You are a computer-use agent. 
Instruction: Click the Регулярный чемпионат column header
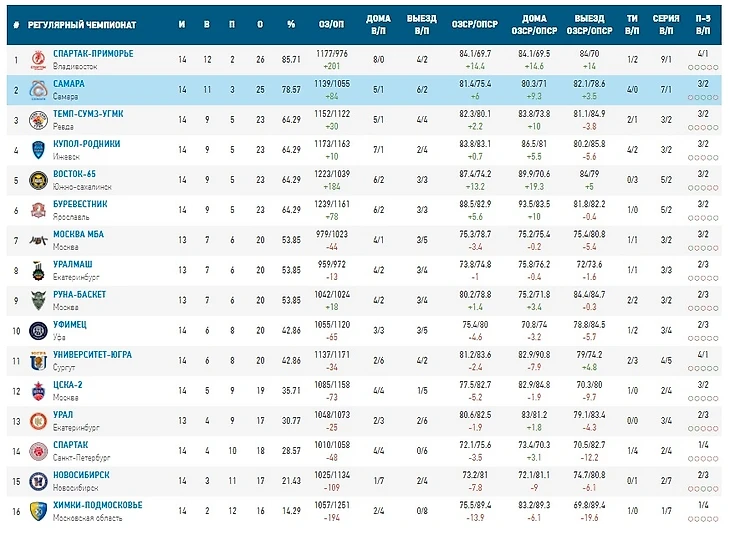coord(75,23)
